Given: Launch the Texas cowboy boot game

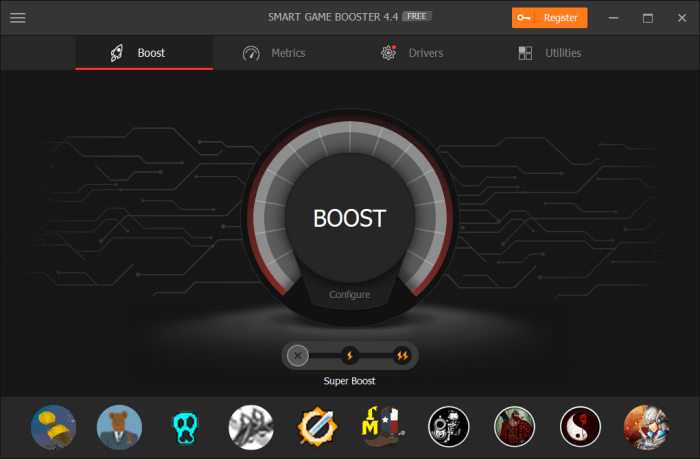Looking at the screenshot, I should 383,427.
